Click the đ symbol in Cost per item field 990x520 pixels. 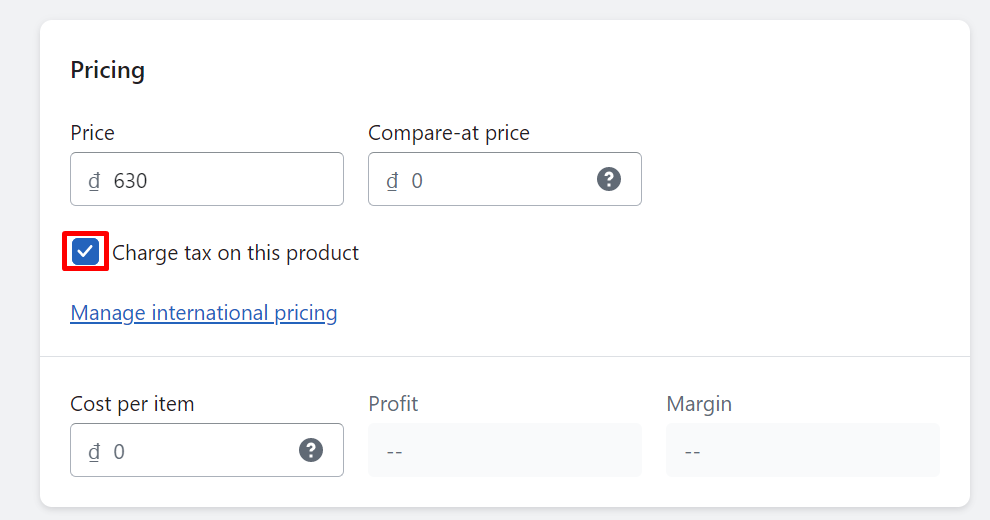(x=94, y=452)
